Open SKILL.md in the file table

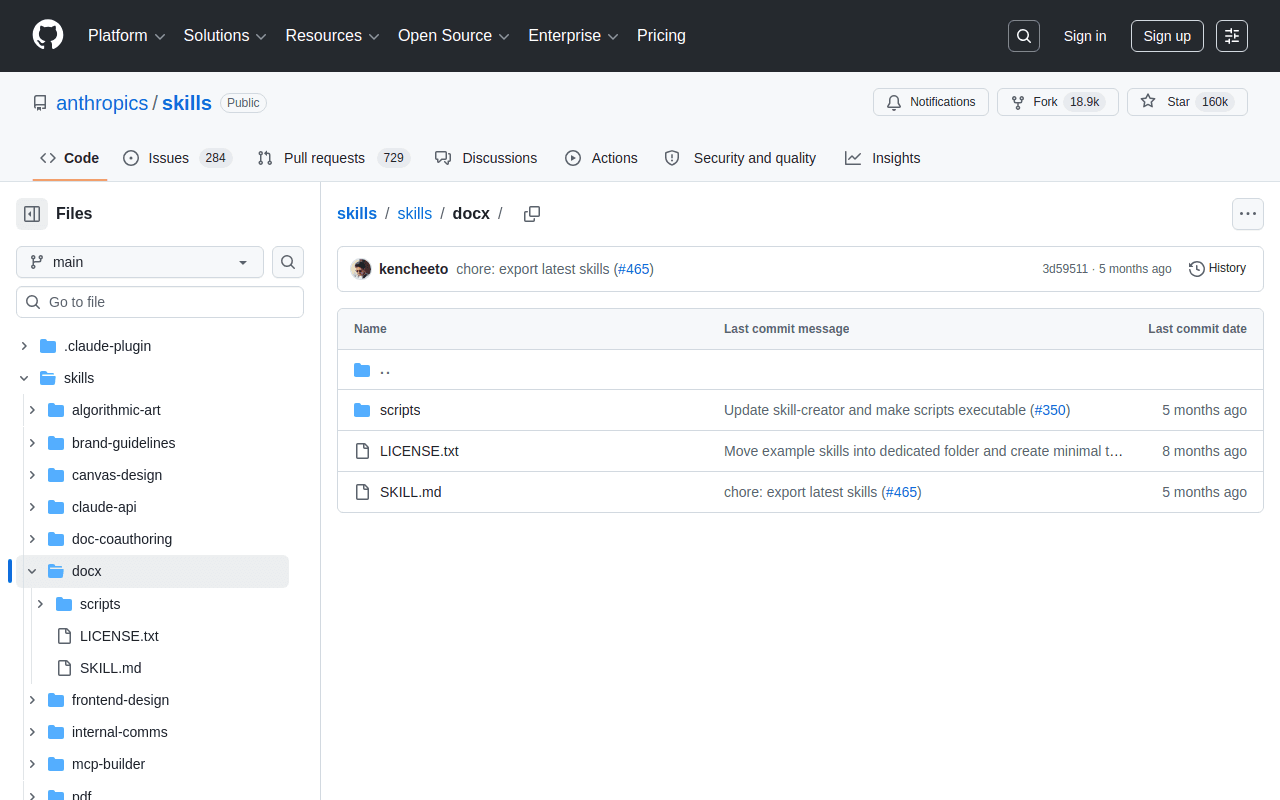[410, 492]
